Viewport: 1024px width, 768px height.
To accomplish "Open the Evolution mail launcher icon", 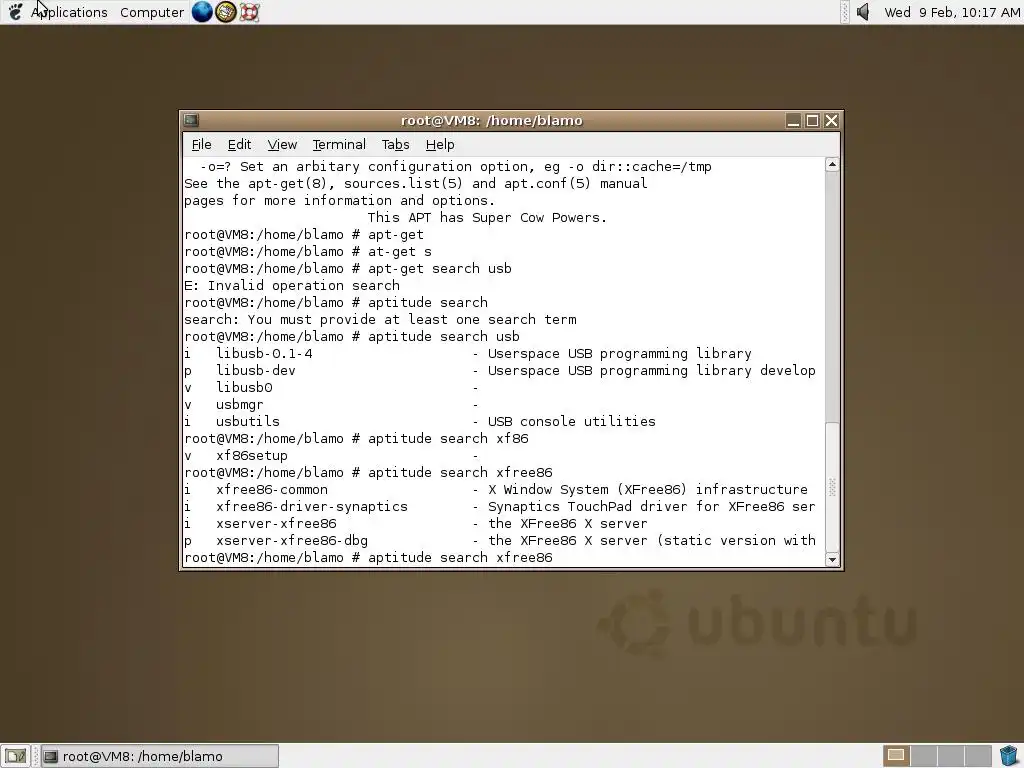I will (225, 12).
